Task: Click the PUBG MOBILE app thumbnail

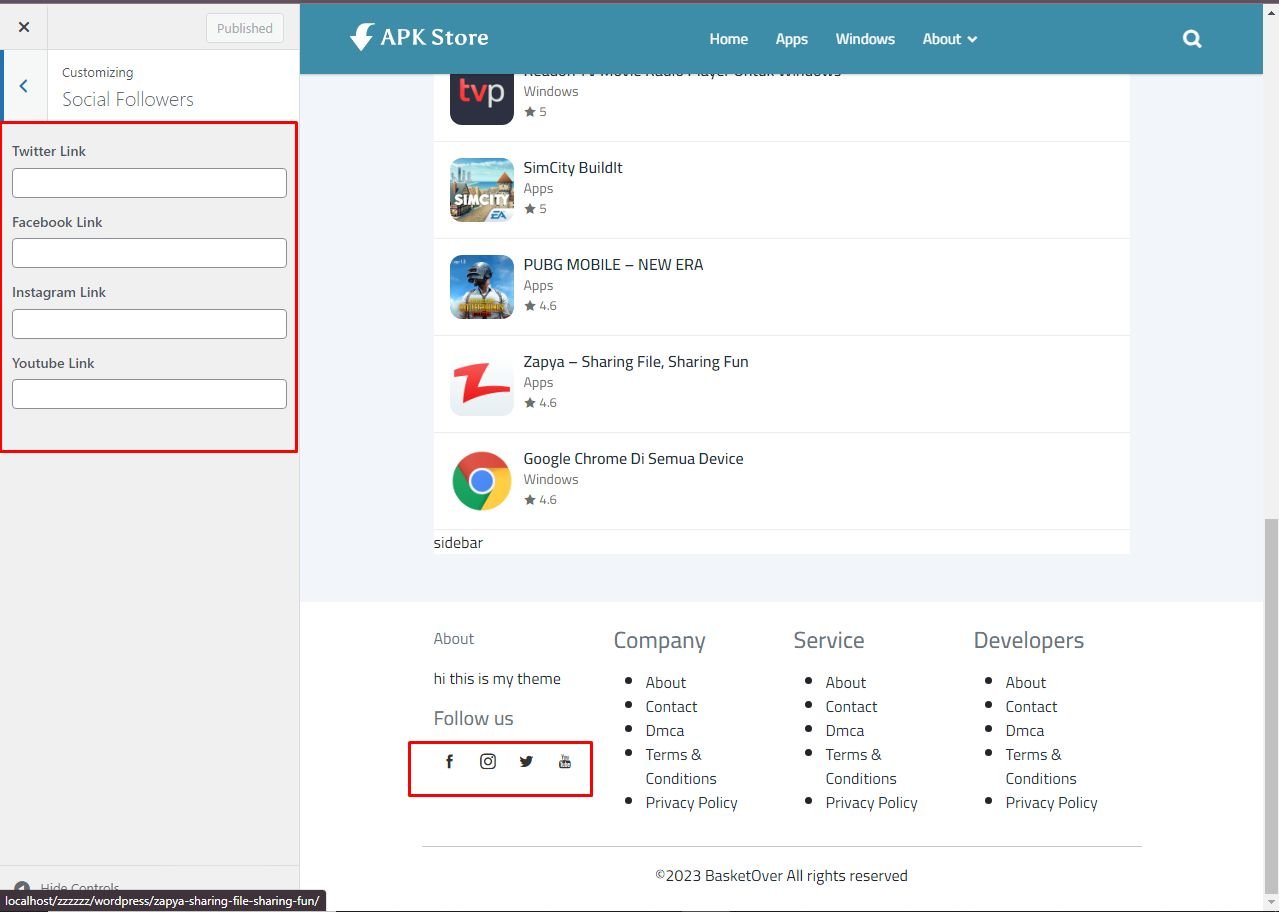Action: pyautogui.click(x=482, y=287)
